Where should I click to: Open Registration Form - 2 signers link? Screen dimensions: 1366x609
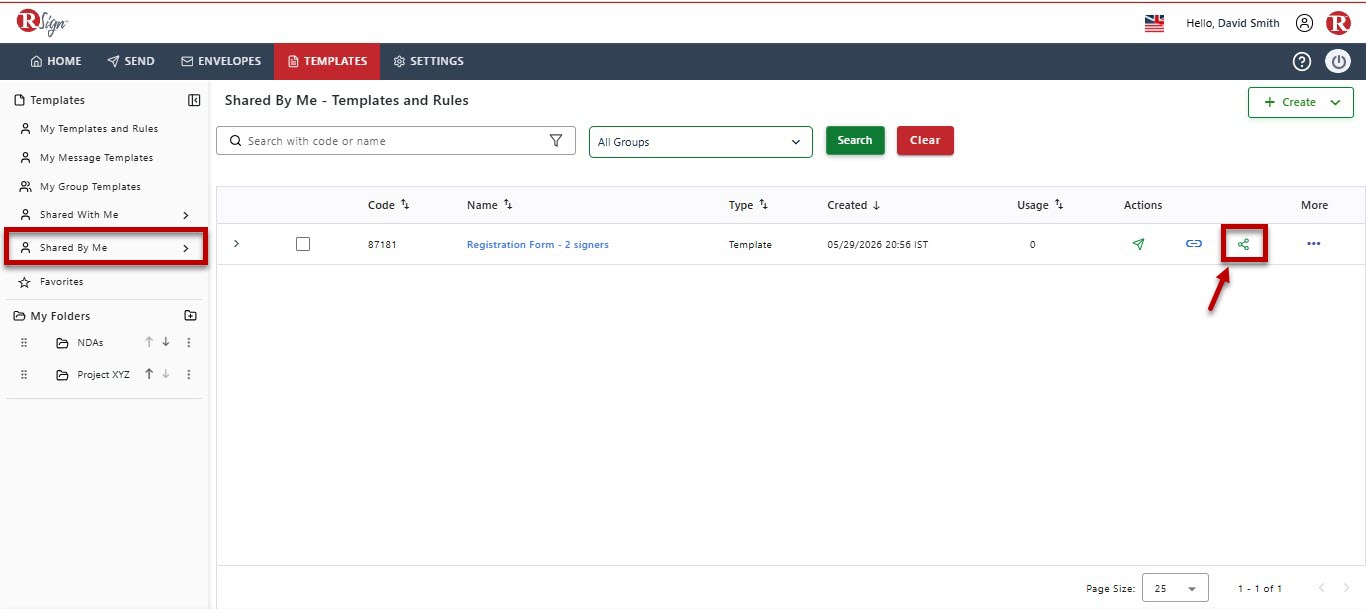click(538, 245)
